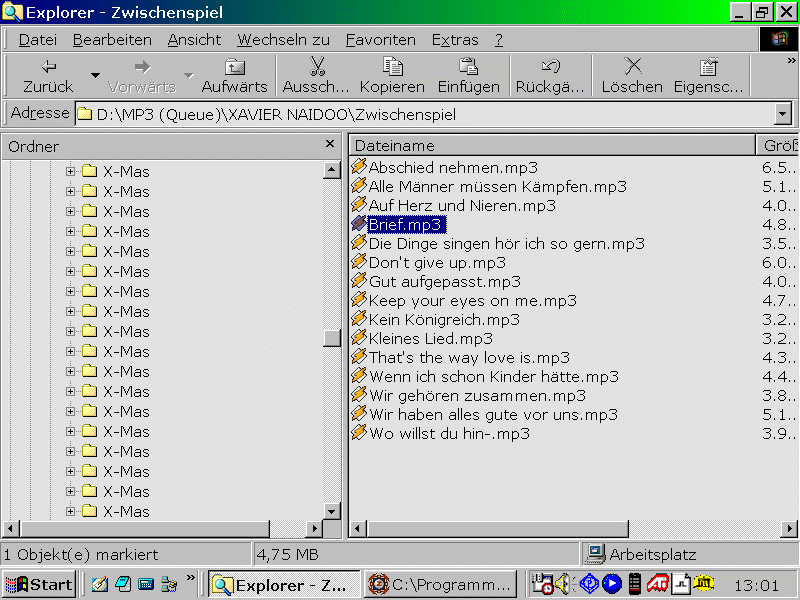Expand the toolbar overflow chevron
Screen dimensions: 800x600
[791, 62]
